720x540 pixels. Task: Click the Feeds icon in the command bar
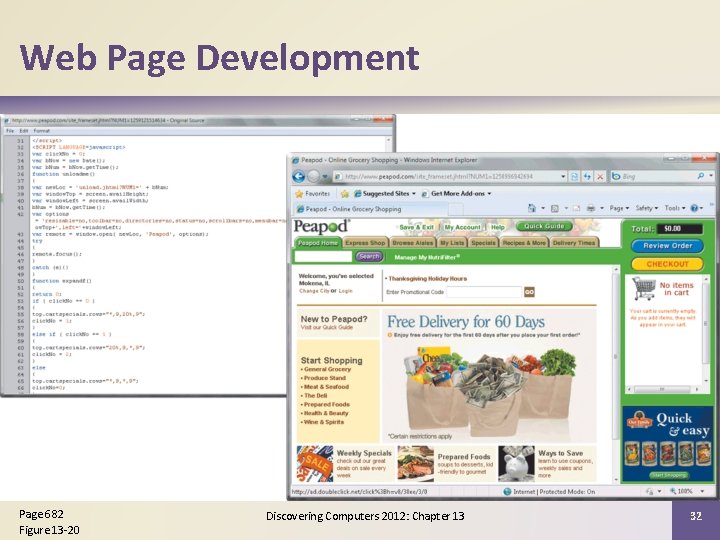(x=555, y=208)
